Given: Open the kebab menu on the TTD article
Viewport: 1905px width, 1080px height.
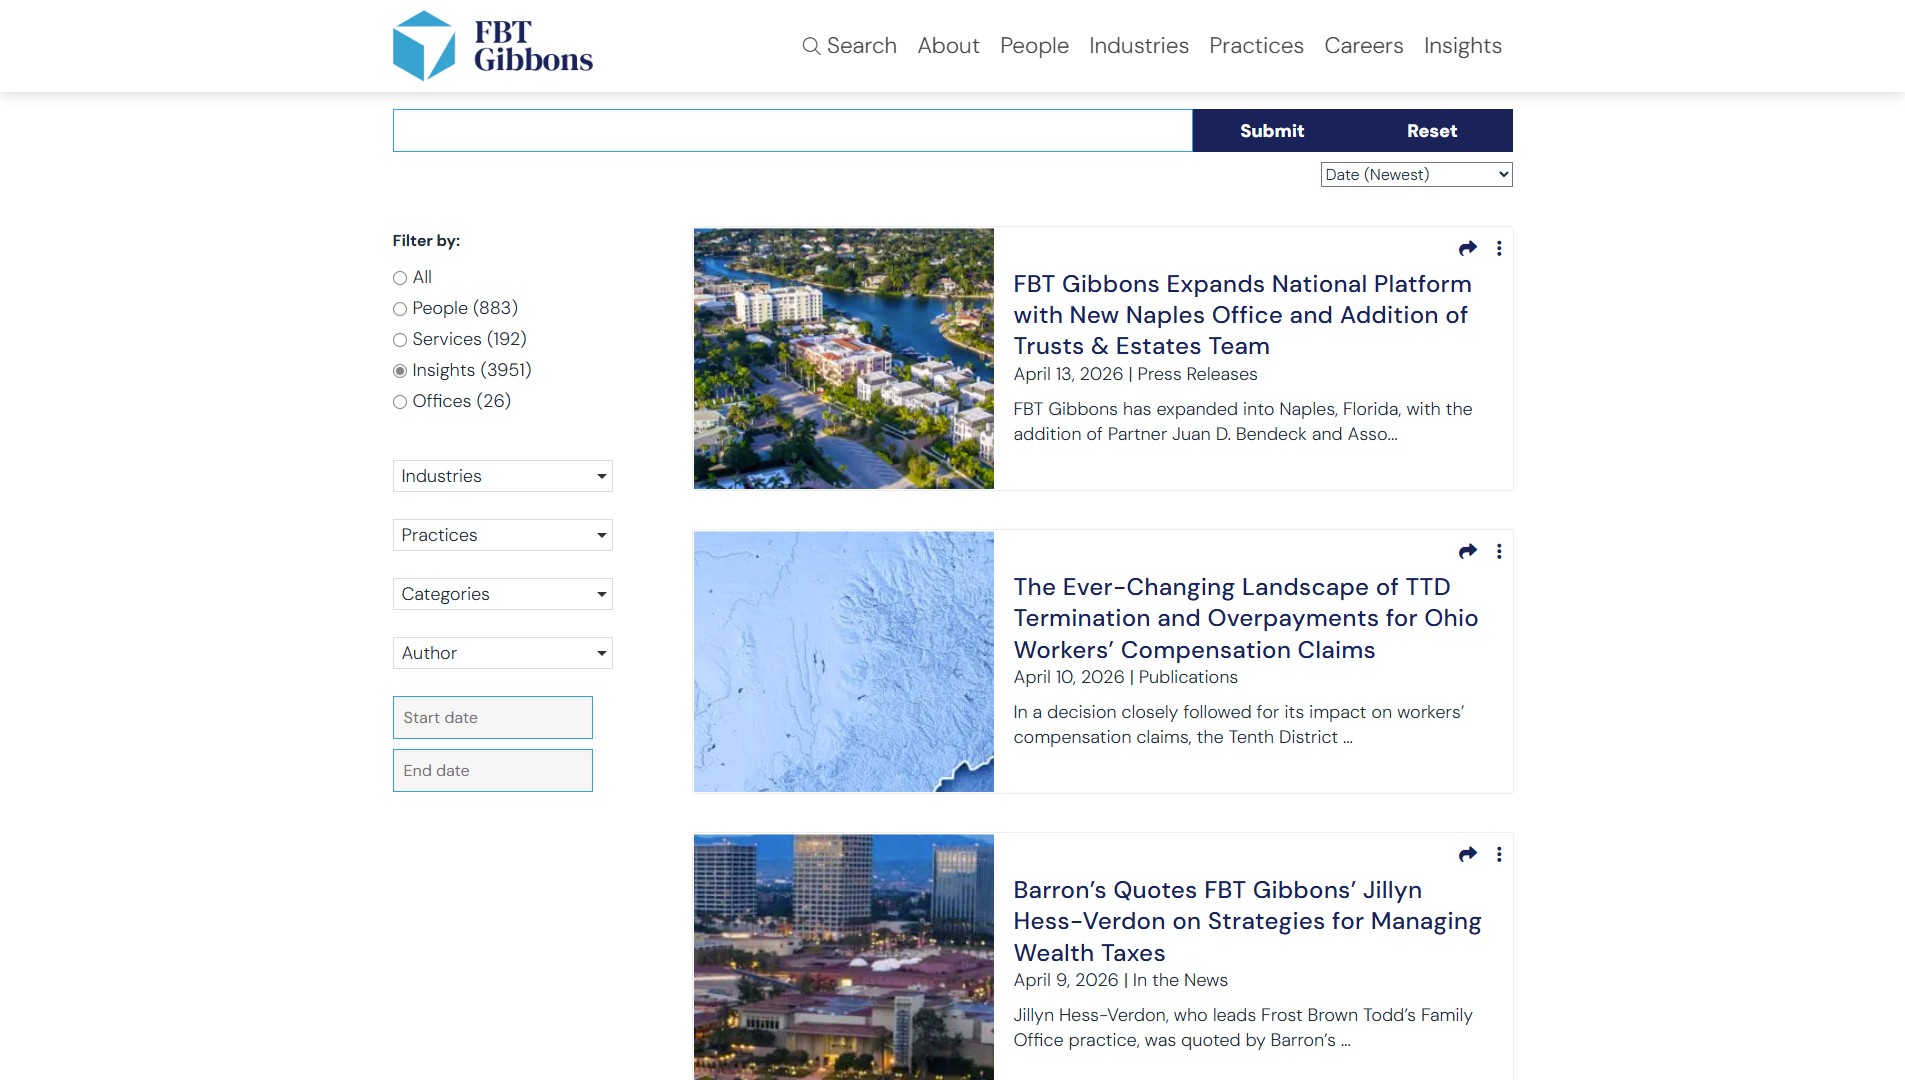Looking at the screenshot, I should [x=1498, y=551].
